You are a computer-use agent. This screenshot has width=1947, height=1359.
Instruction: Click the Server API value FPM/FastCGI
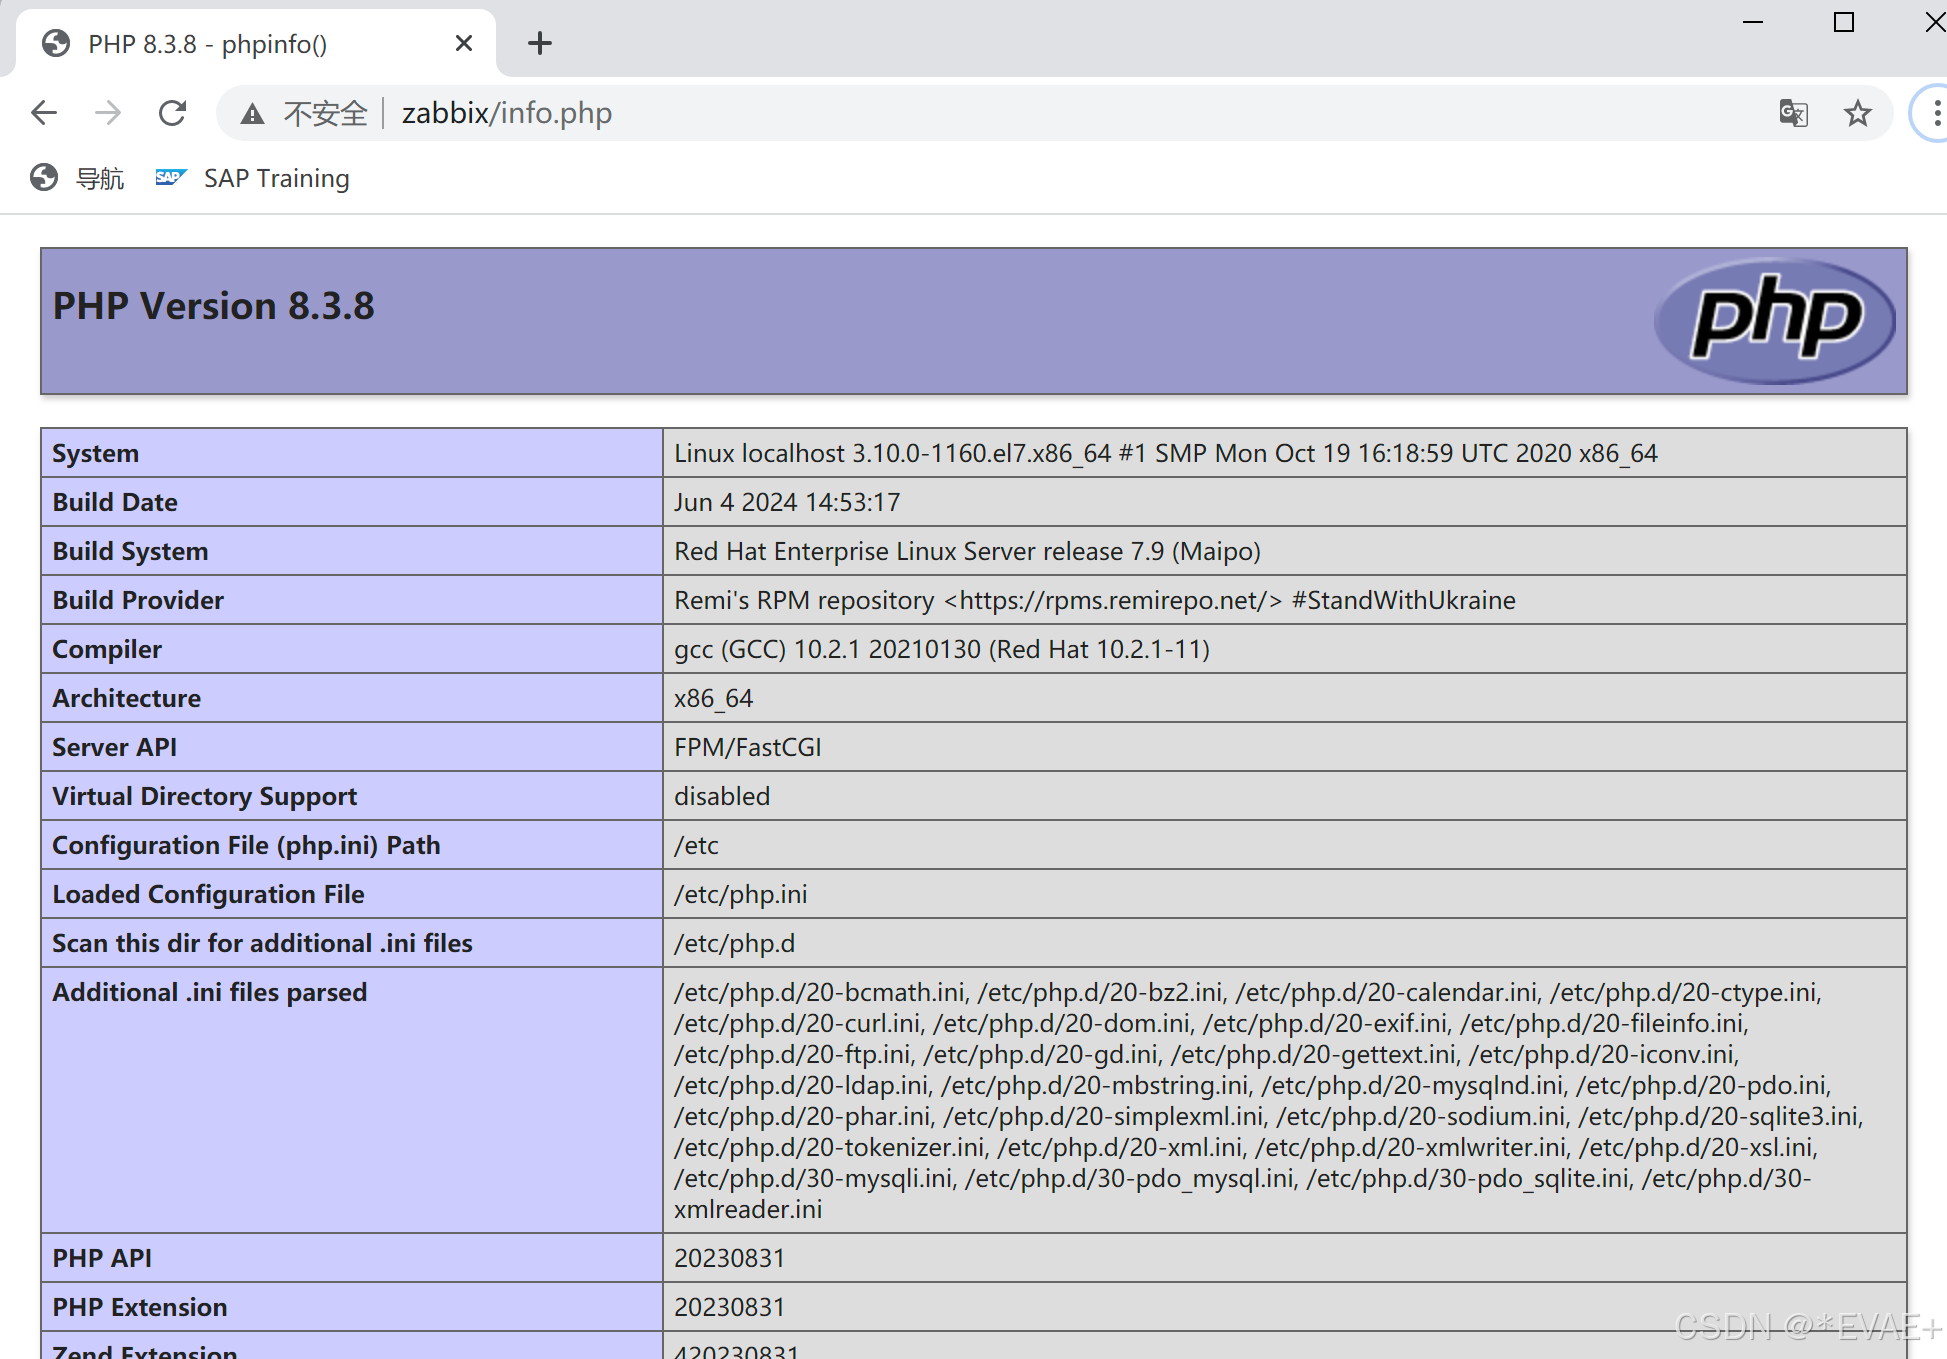point(747,746)
